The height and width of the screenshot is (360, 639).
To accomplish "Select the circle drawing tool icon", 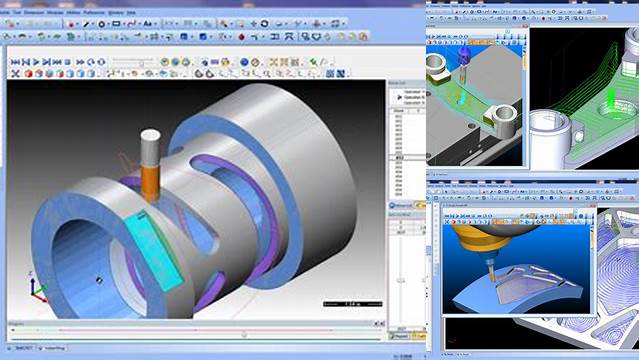I will 101,24.
